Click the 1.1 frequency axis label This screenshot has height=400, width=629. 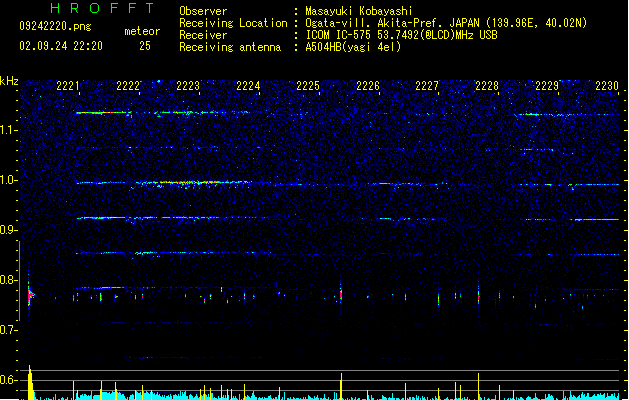(9, 130)
